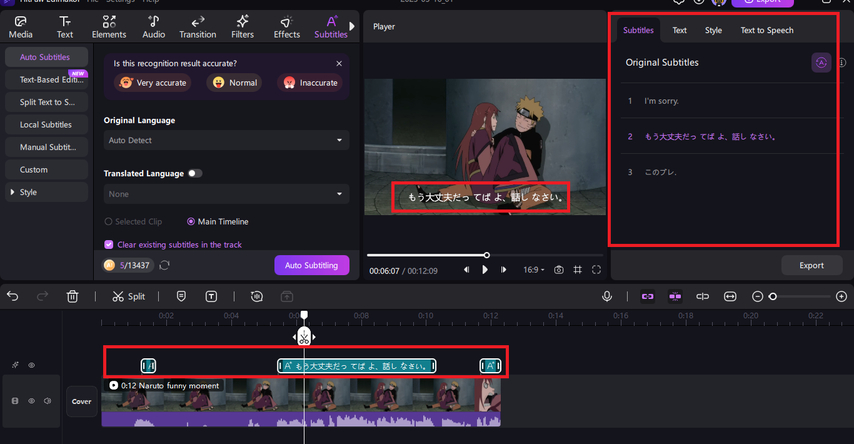Open Split Text to Subtitles option
854x444 pixels.
coord(46,102)
